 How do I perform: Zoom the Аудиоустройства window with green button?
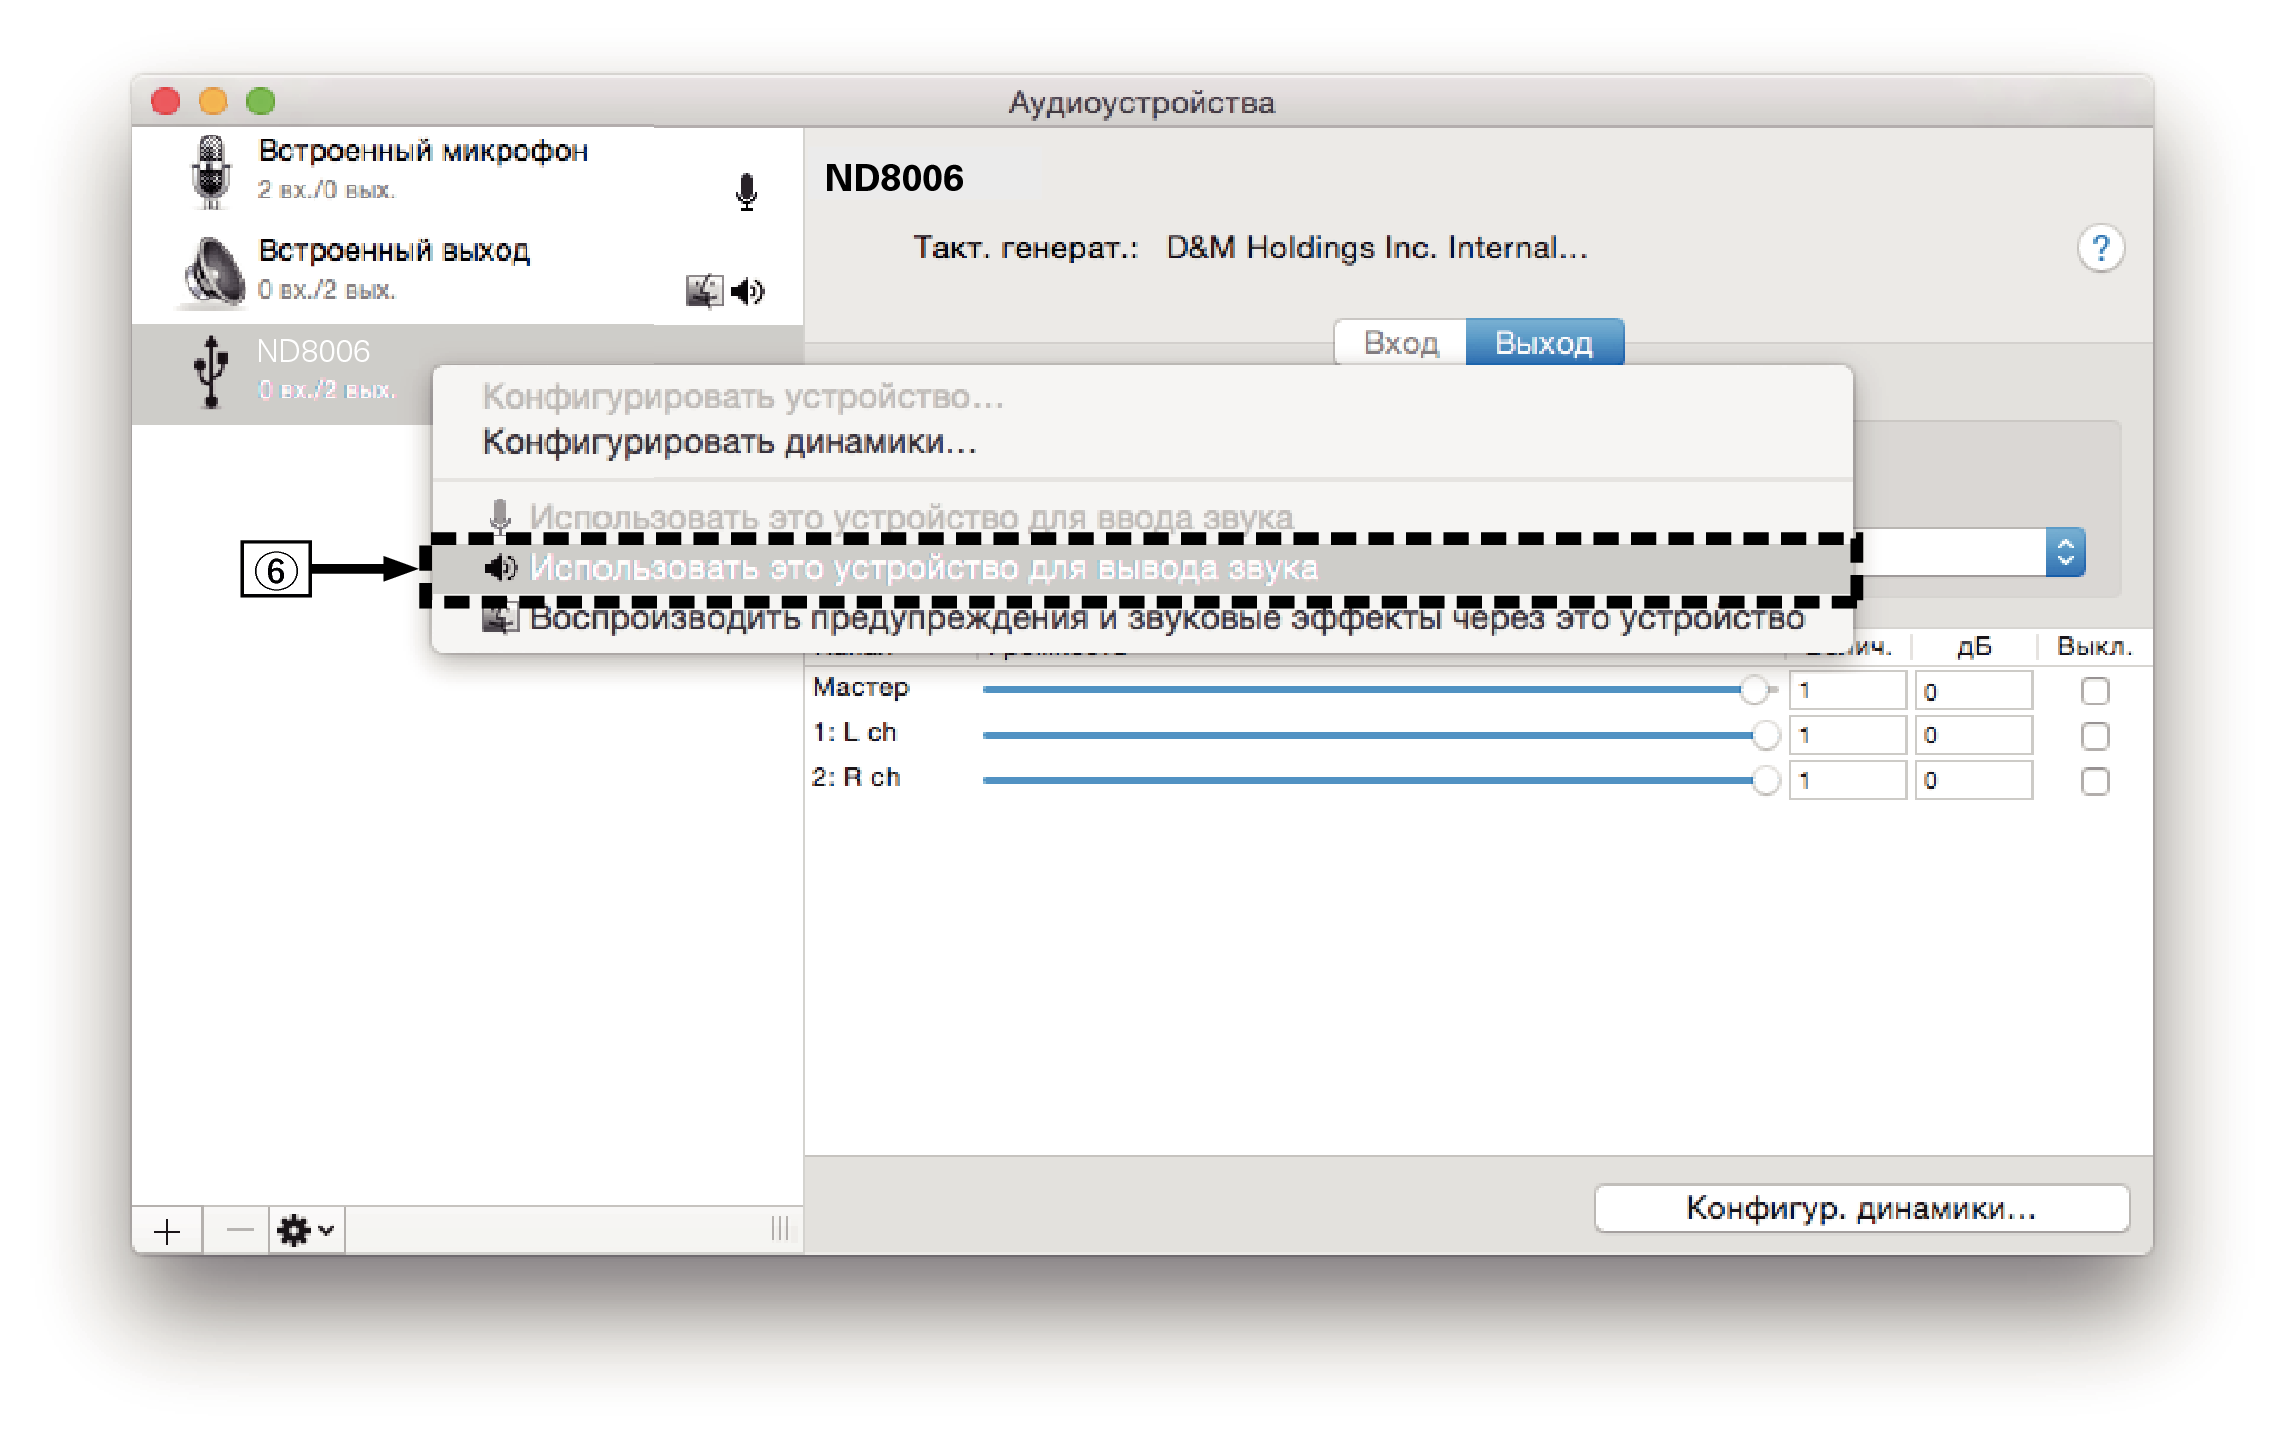(261, 101)
